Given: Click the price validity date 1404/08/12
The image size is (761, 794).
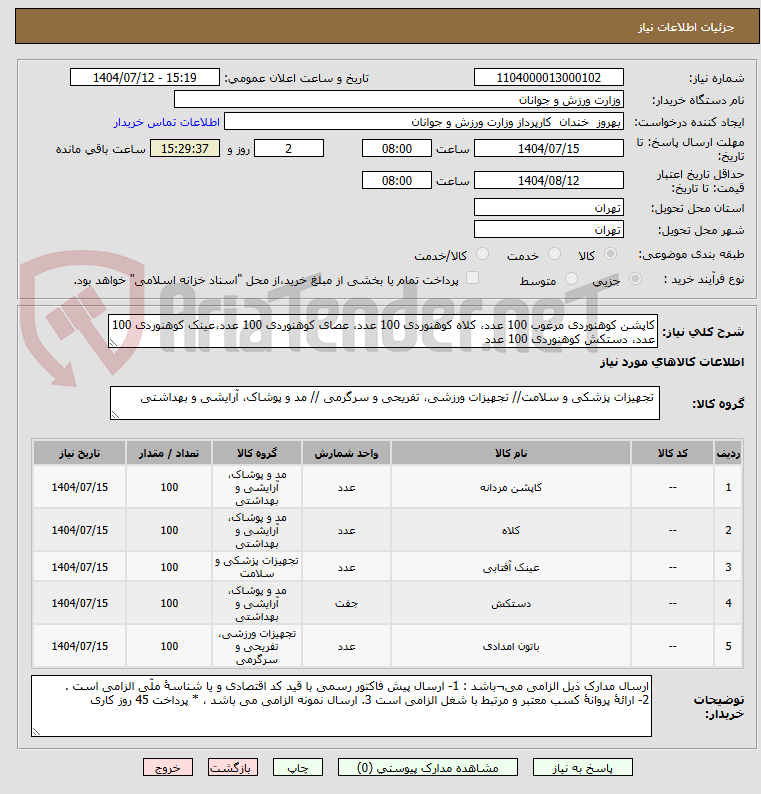Looking at the screenshot, I should 548,180.
